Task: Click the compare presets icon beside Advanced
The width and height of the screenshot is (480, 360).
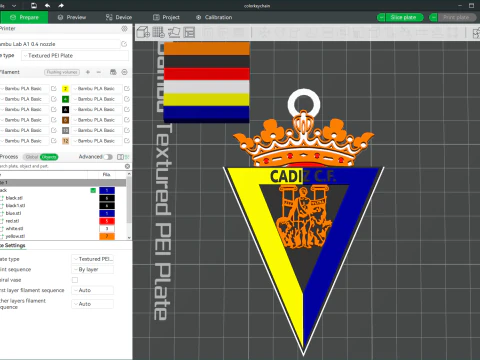Action: (121, 157)
